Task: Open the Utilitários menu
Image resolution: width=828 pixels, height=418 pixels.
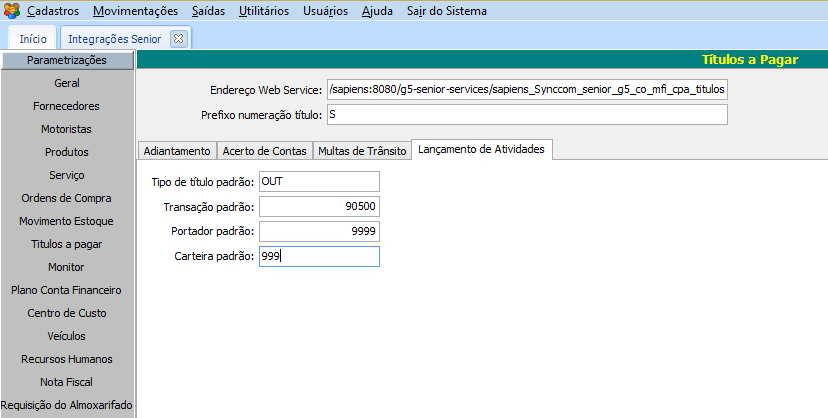Action: click(x=264, y=11)
